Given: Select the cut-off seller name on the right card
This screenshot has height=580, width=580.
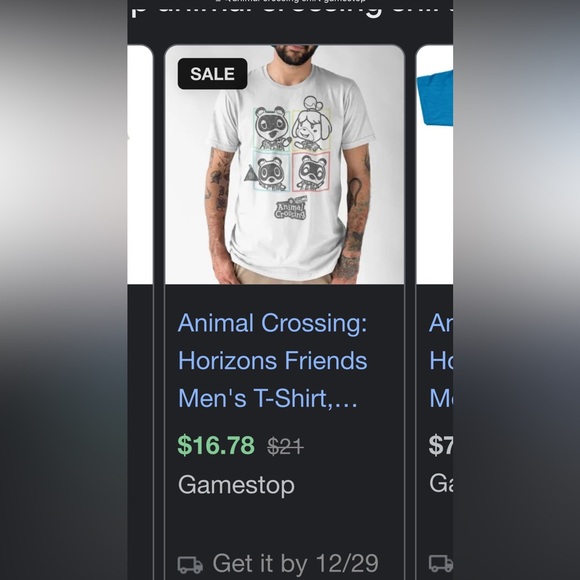Looking at the screenshot, I should pos(441,483).
